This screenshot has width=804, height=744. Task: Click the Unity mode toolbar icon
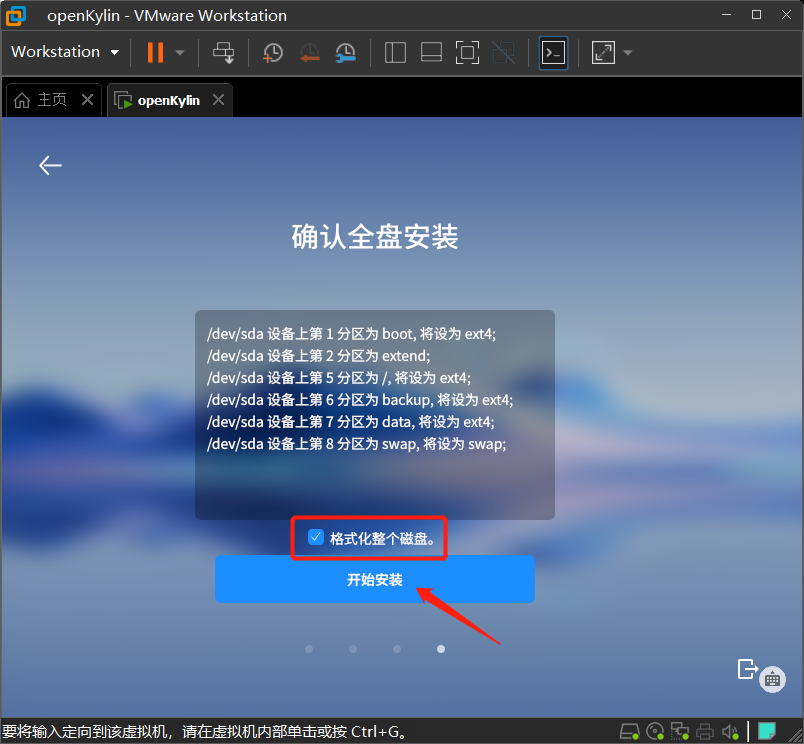pos(504,52)
